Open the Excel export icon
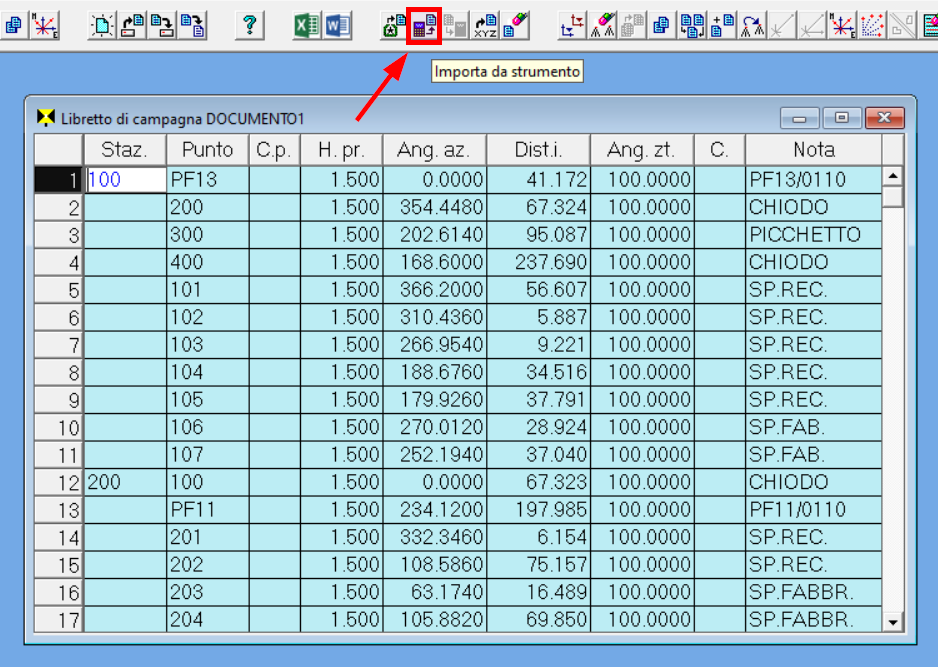The image size is (938, 667). click(x=307, y=26)
